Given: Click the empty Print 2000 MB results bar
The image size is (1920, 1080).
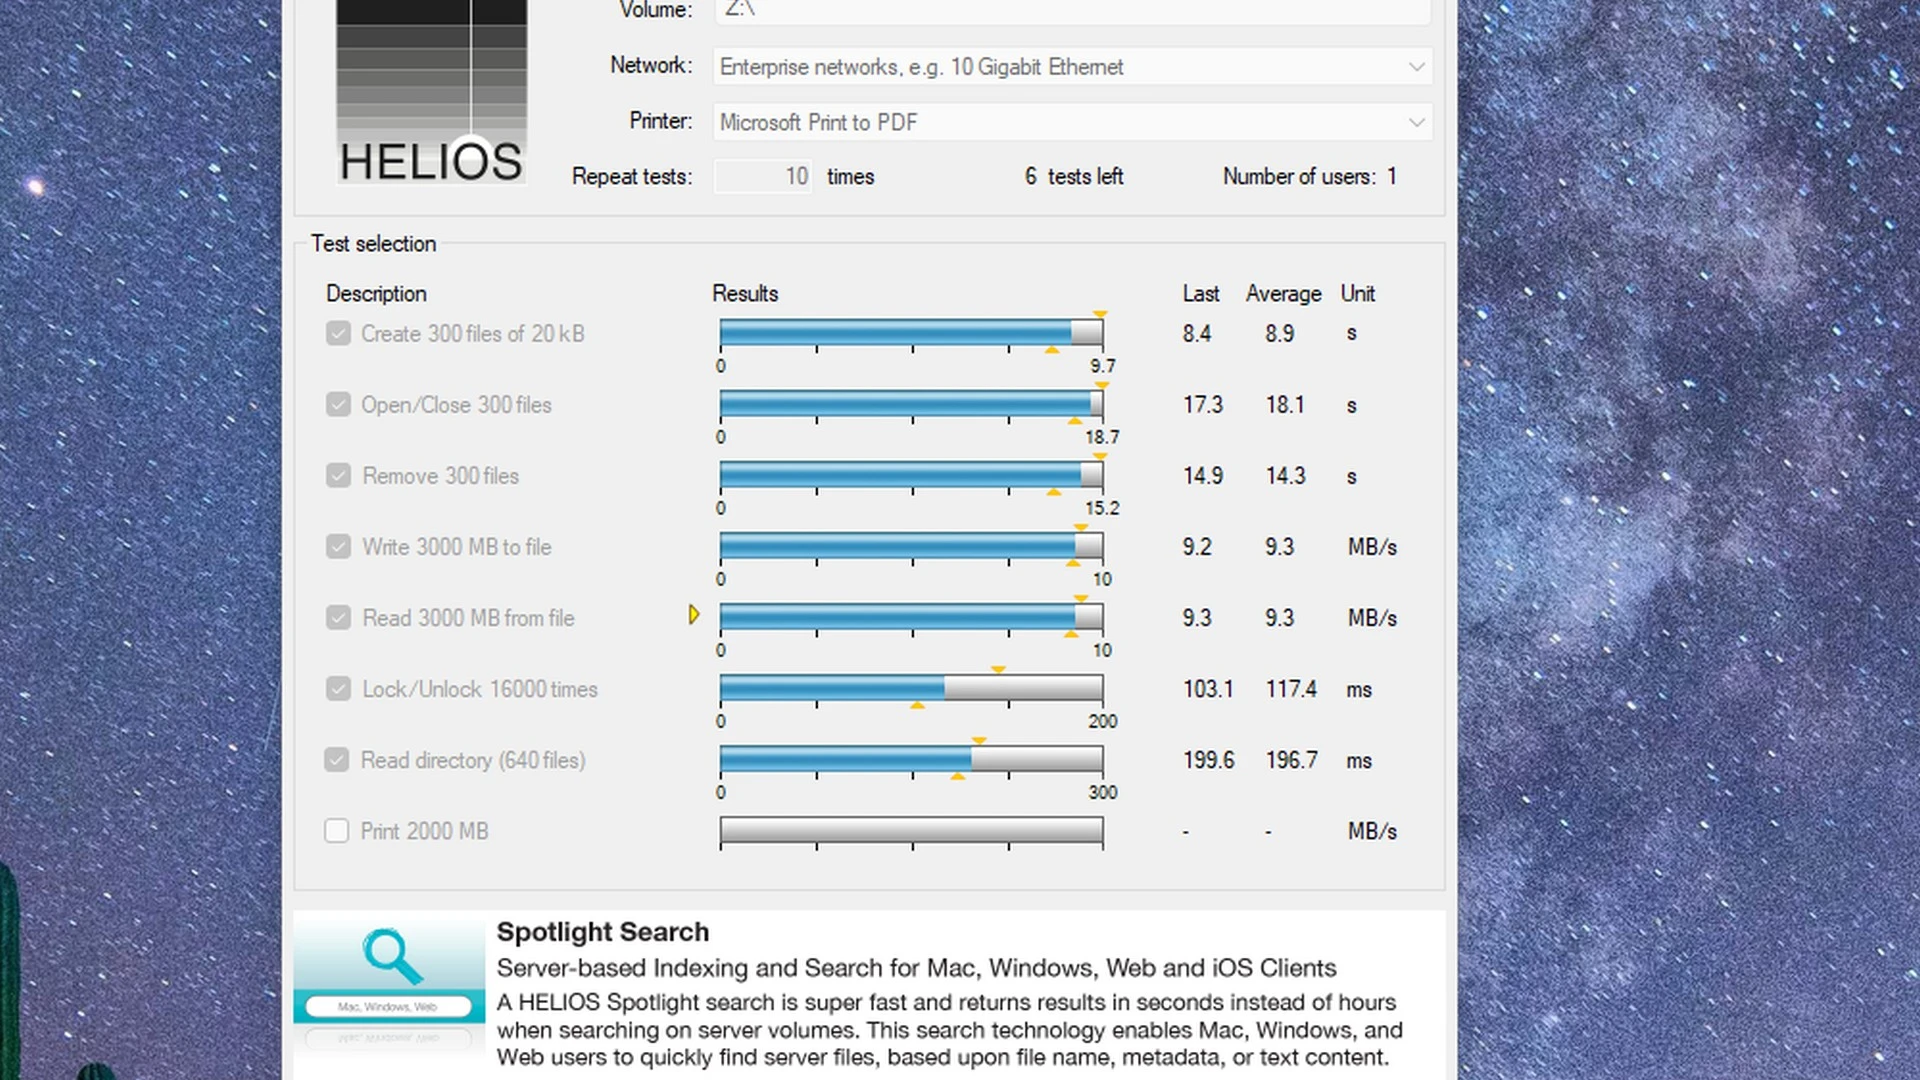Looking at the screenshot, I should coord(910,830).
